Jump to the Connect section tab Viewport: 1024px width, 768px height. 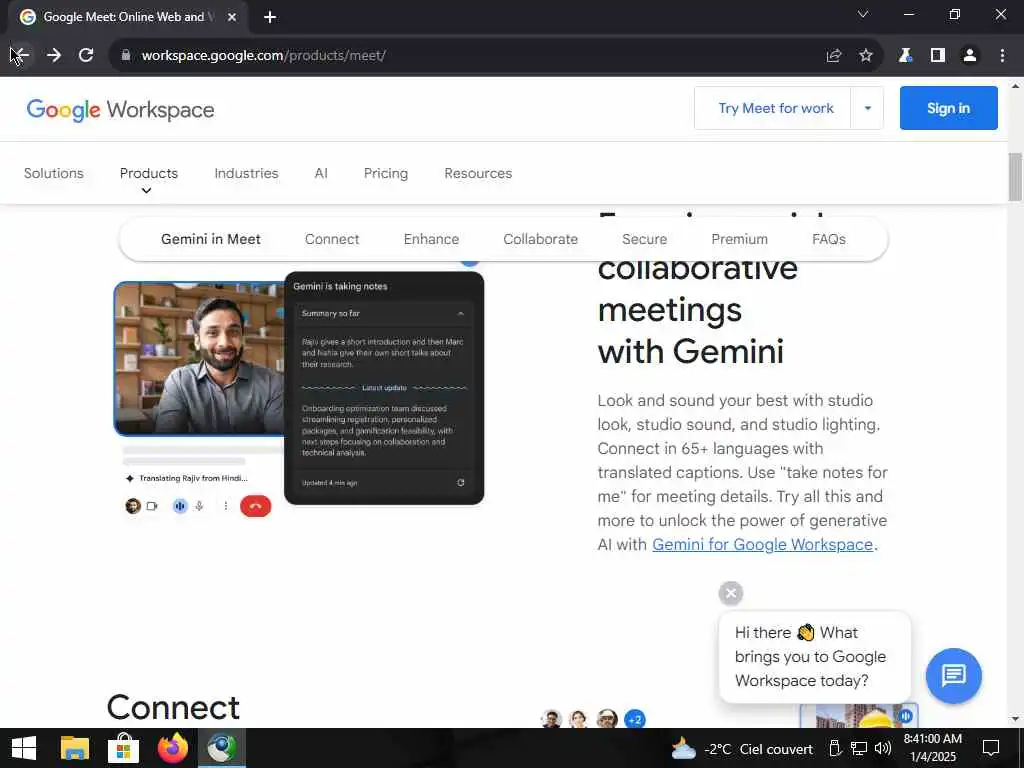point(332,239)
